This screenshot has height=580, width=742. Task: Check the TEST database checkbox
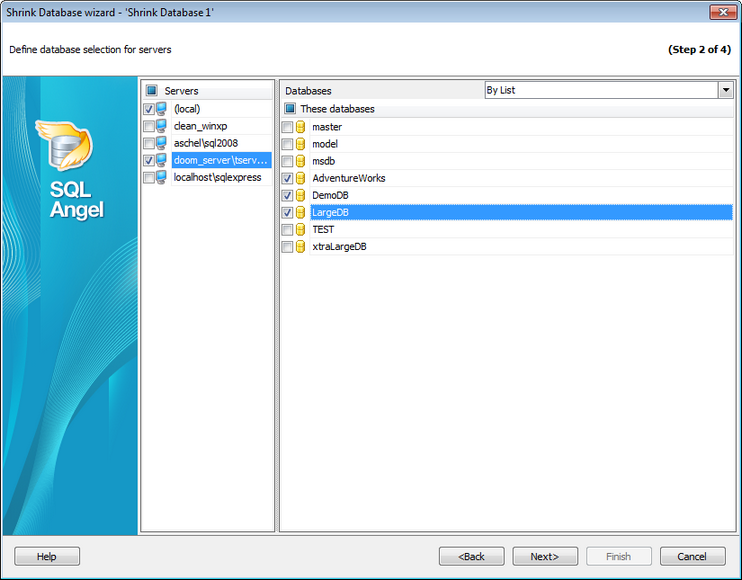[x=287, y=229]
